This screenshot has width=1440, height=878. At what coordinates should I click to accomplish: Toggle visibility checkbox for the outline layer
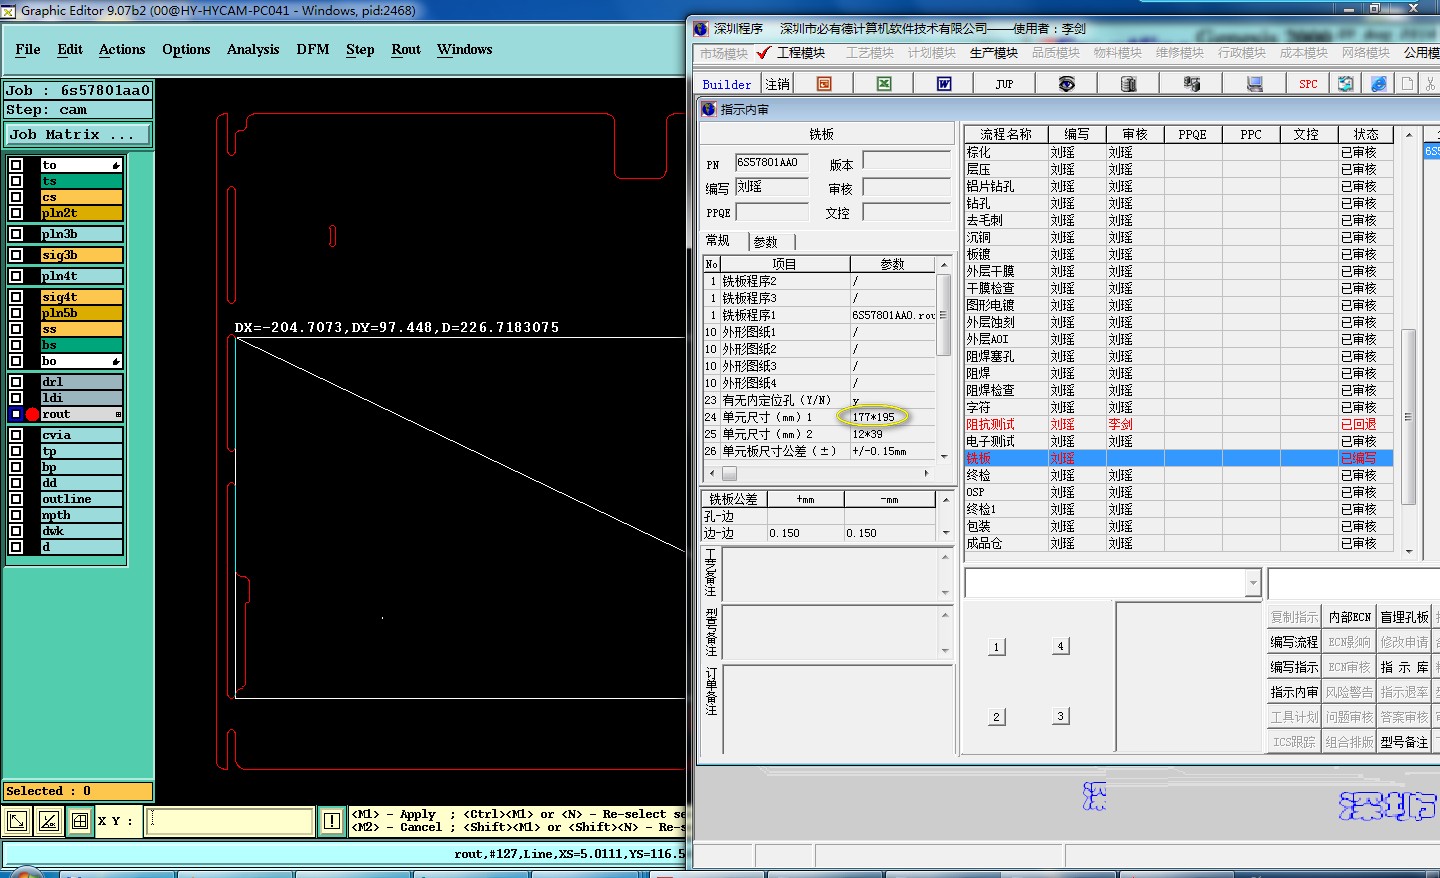16,499
